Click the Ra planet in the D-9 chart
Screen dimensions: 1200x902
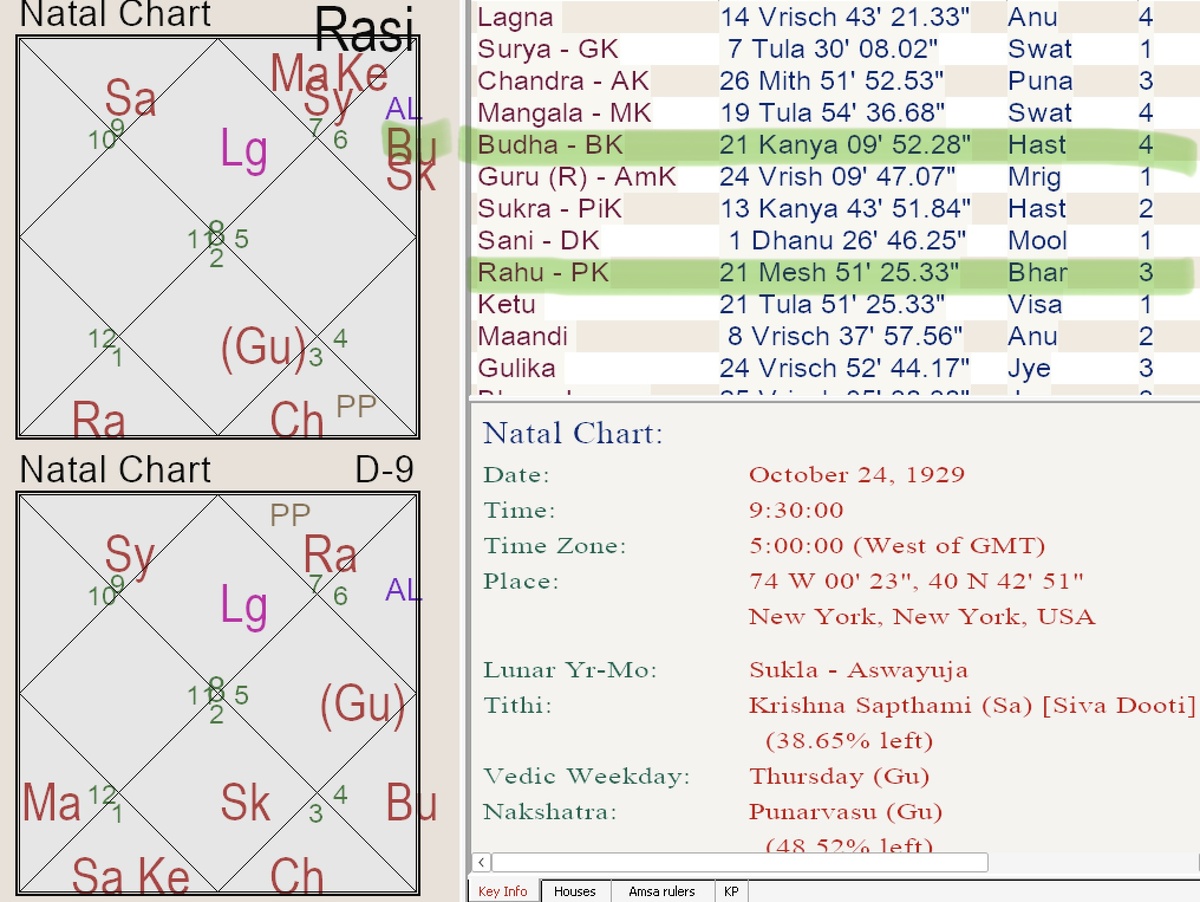tap(330, 554)
